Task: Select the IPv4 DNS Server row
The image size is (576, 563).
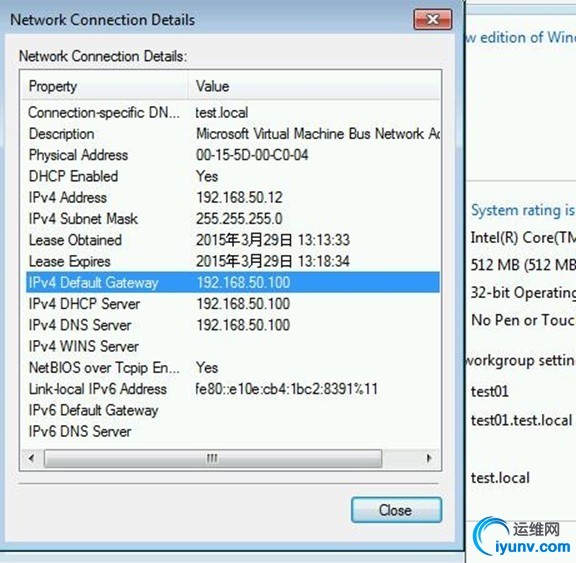Action: 233,325
